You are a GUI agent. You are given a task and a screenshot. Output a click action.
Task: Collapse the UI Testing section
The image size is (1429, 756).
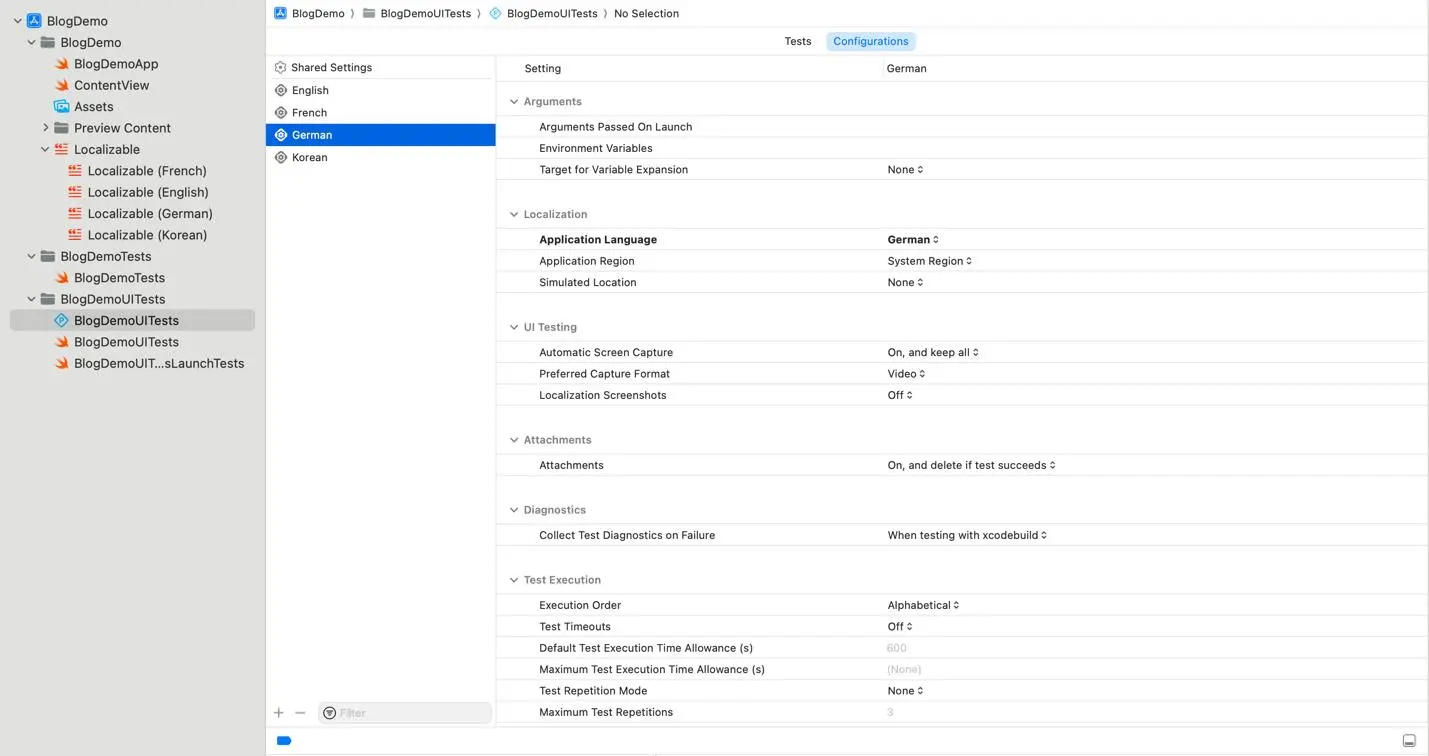click(x=514, y=327)
